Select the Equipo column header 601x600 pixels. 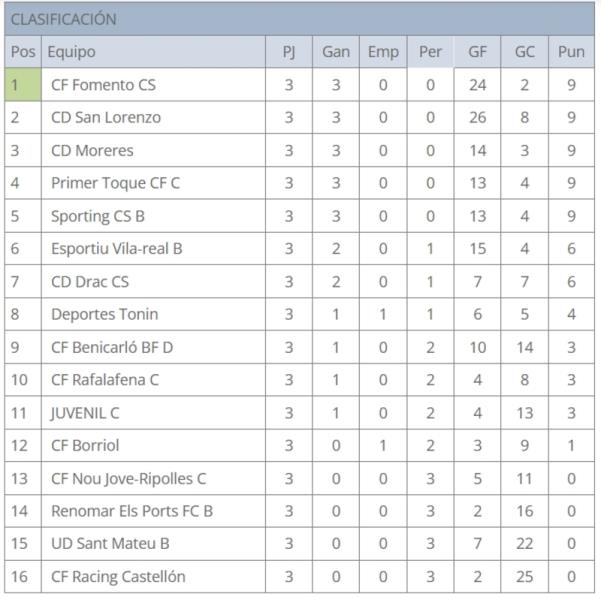[72, 52]
